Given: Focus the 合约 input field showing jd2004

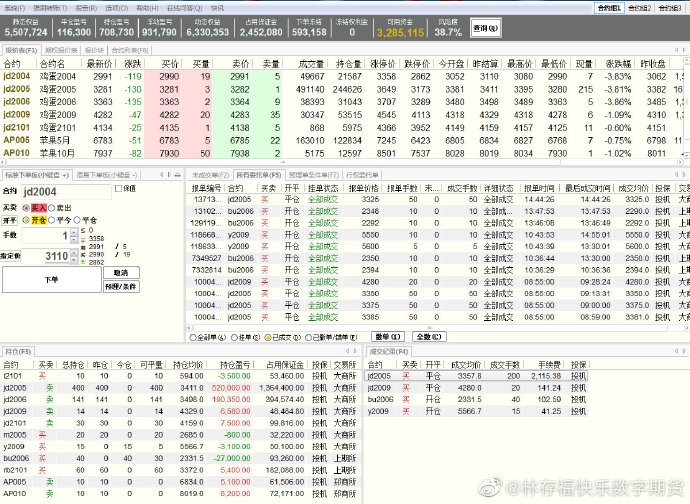Looking at the screenshot, I should click(x=66, y=192).
